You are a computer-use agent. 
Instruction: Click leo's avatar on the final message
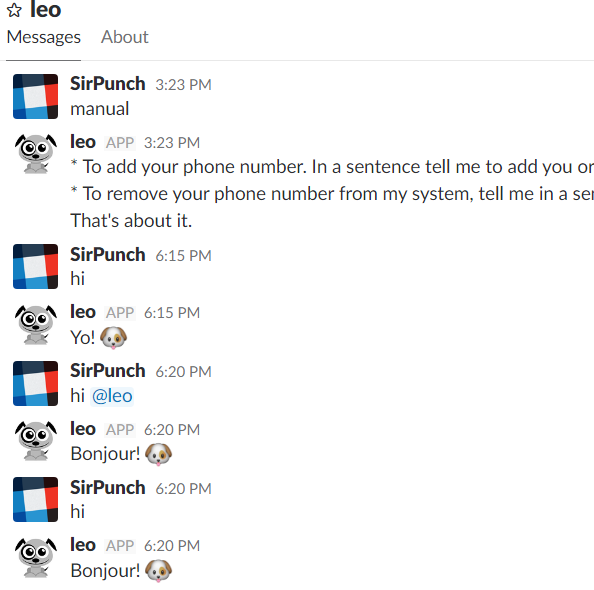35,557
